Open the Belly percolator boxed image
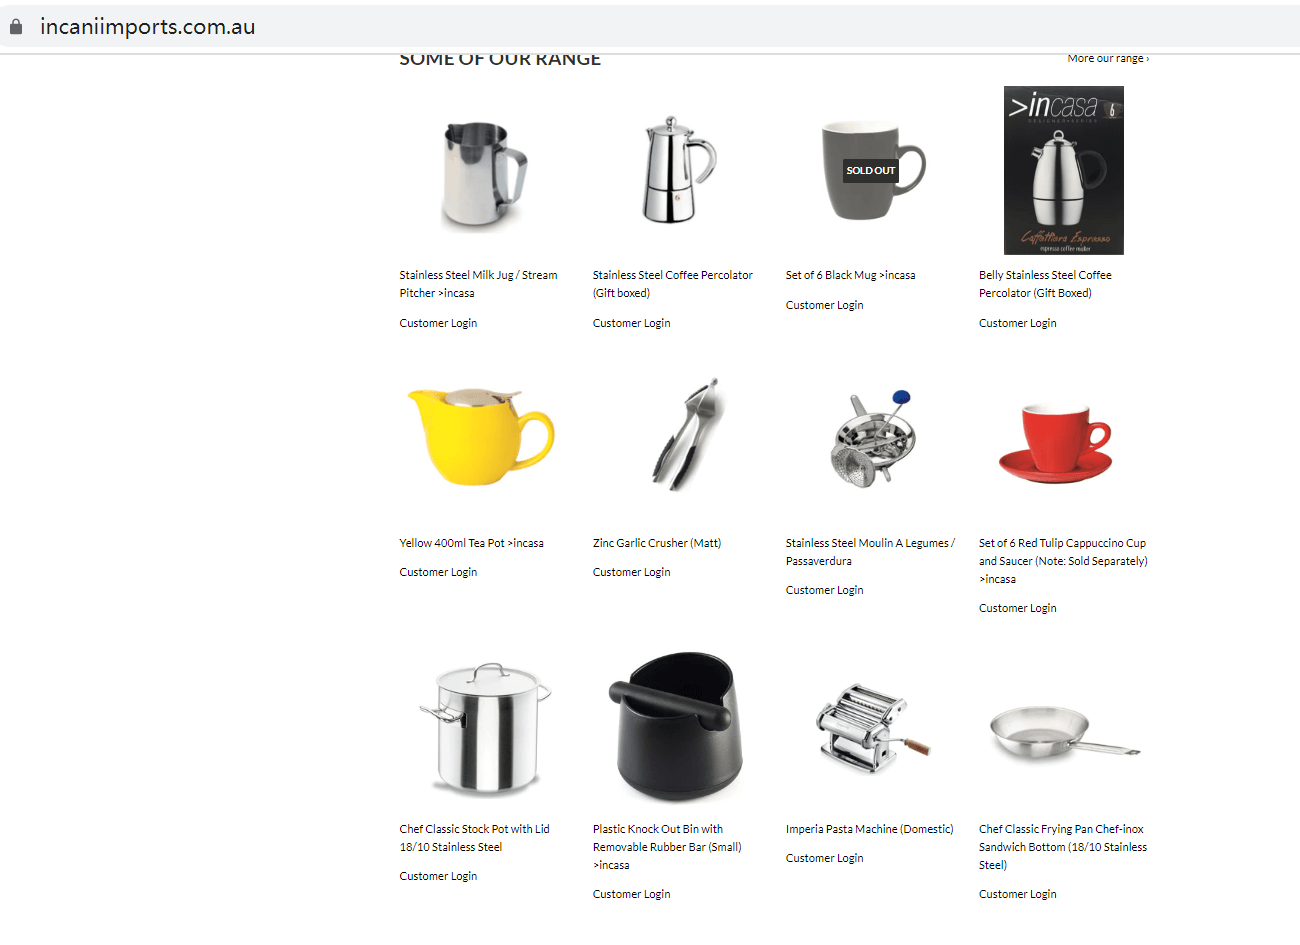This screenshot has width=1300, height=945. (x=1064, y=170)
